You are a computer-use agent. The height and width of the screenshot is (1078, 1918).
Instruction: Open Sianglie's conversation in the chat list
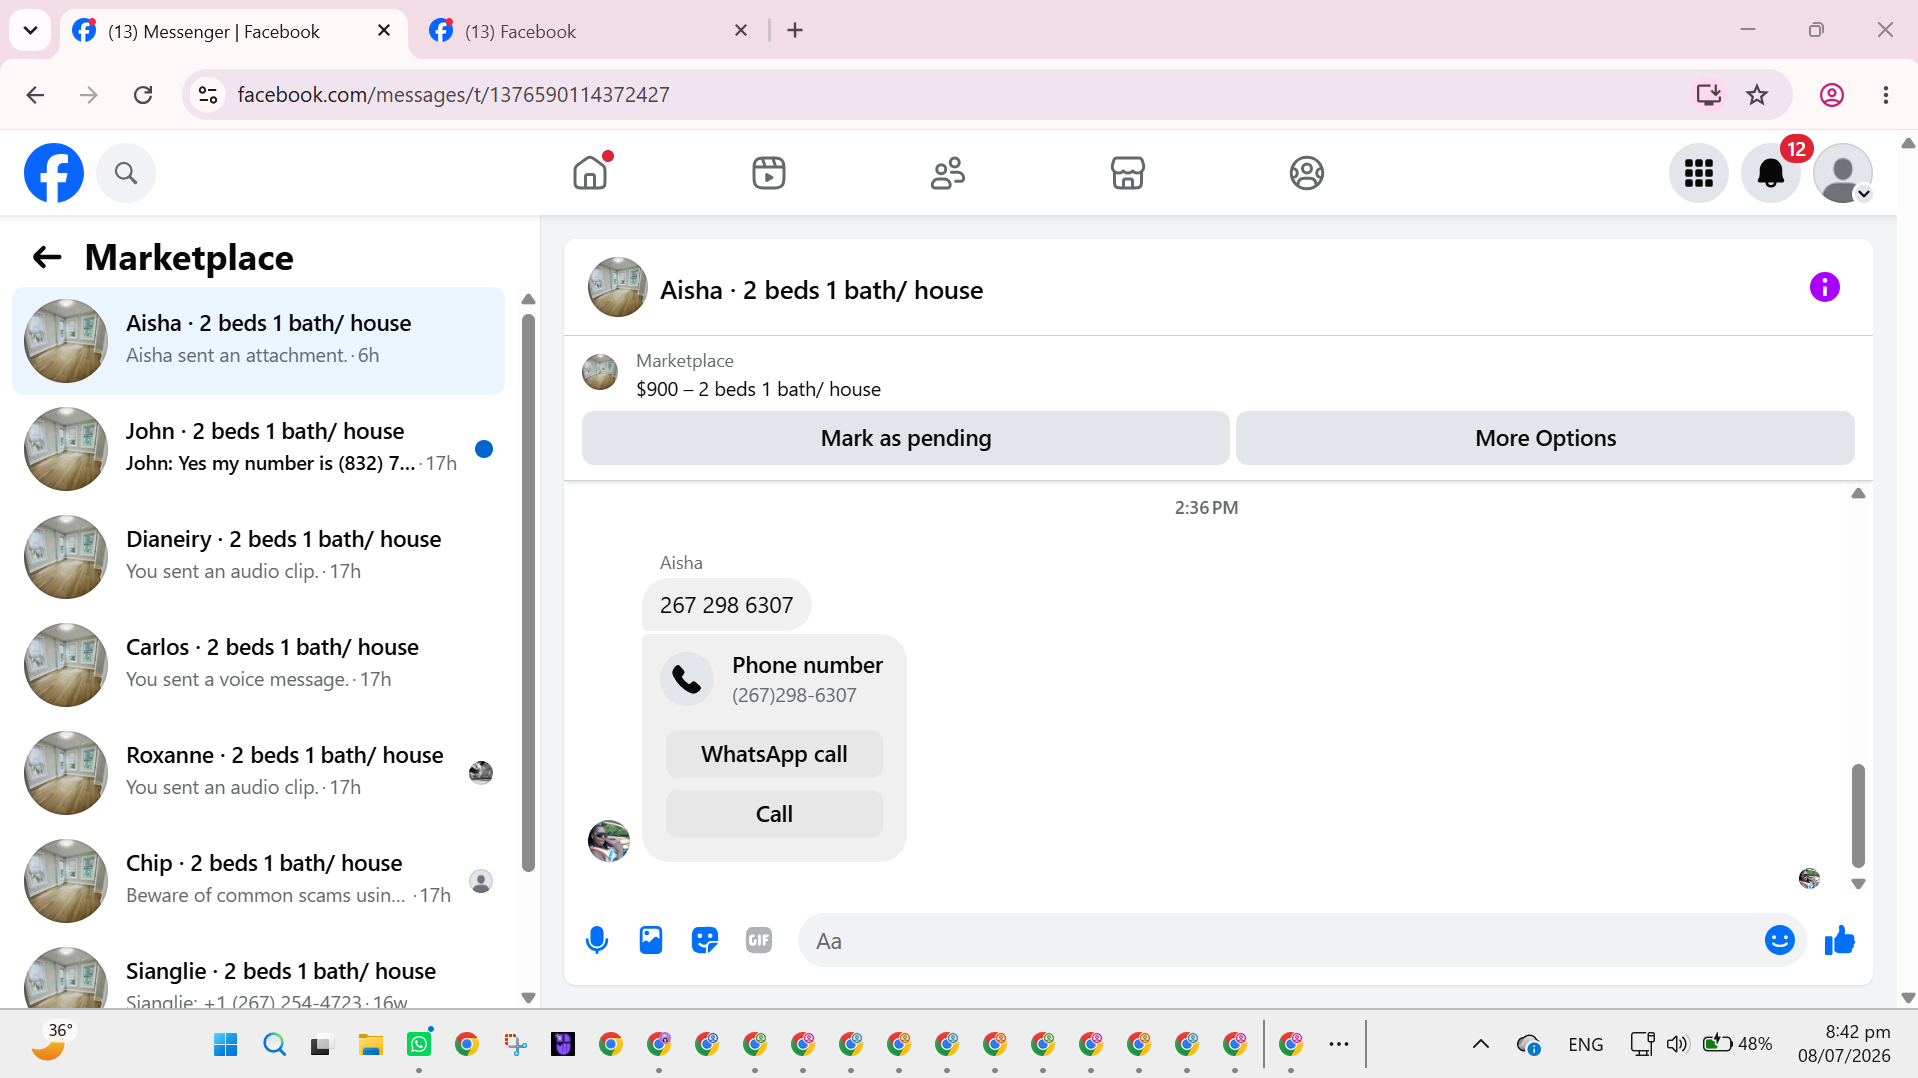[x=258, y=973]
